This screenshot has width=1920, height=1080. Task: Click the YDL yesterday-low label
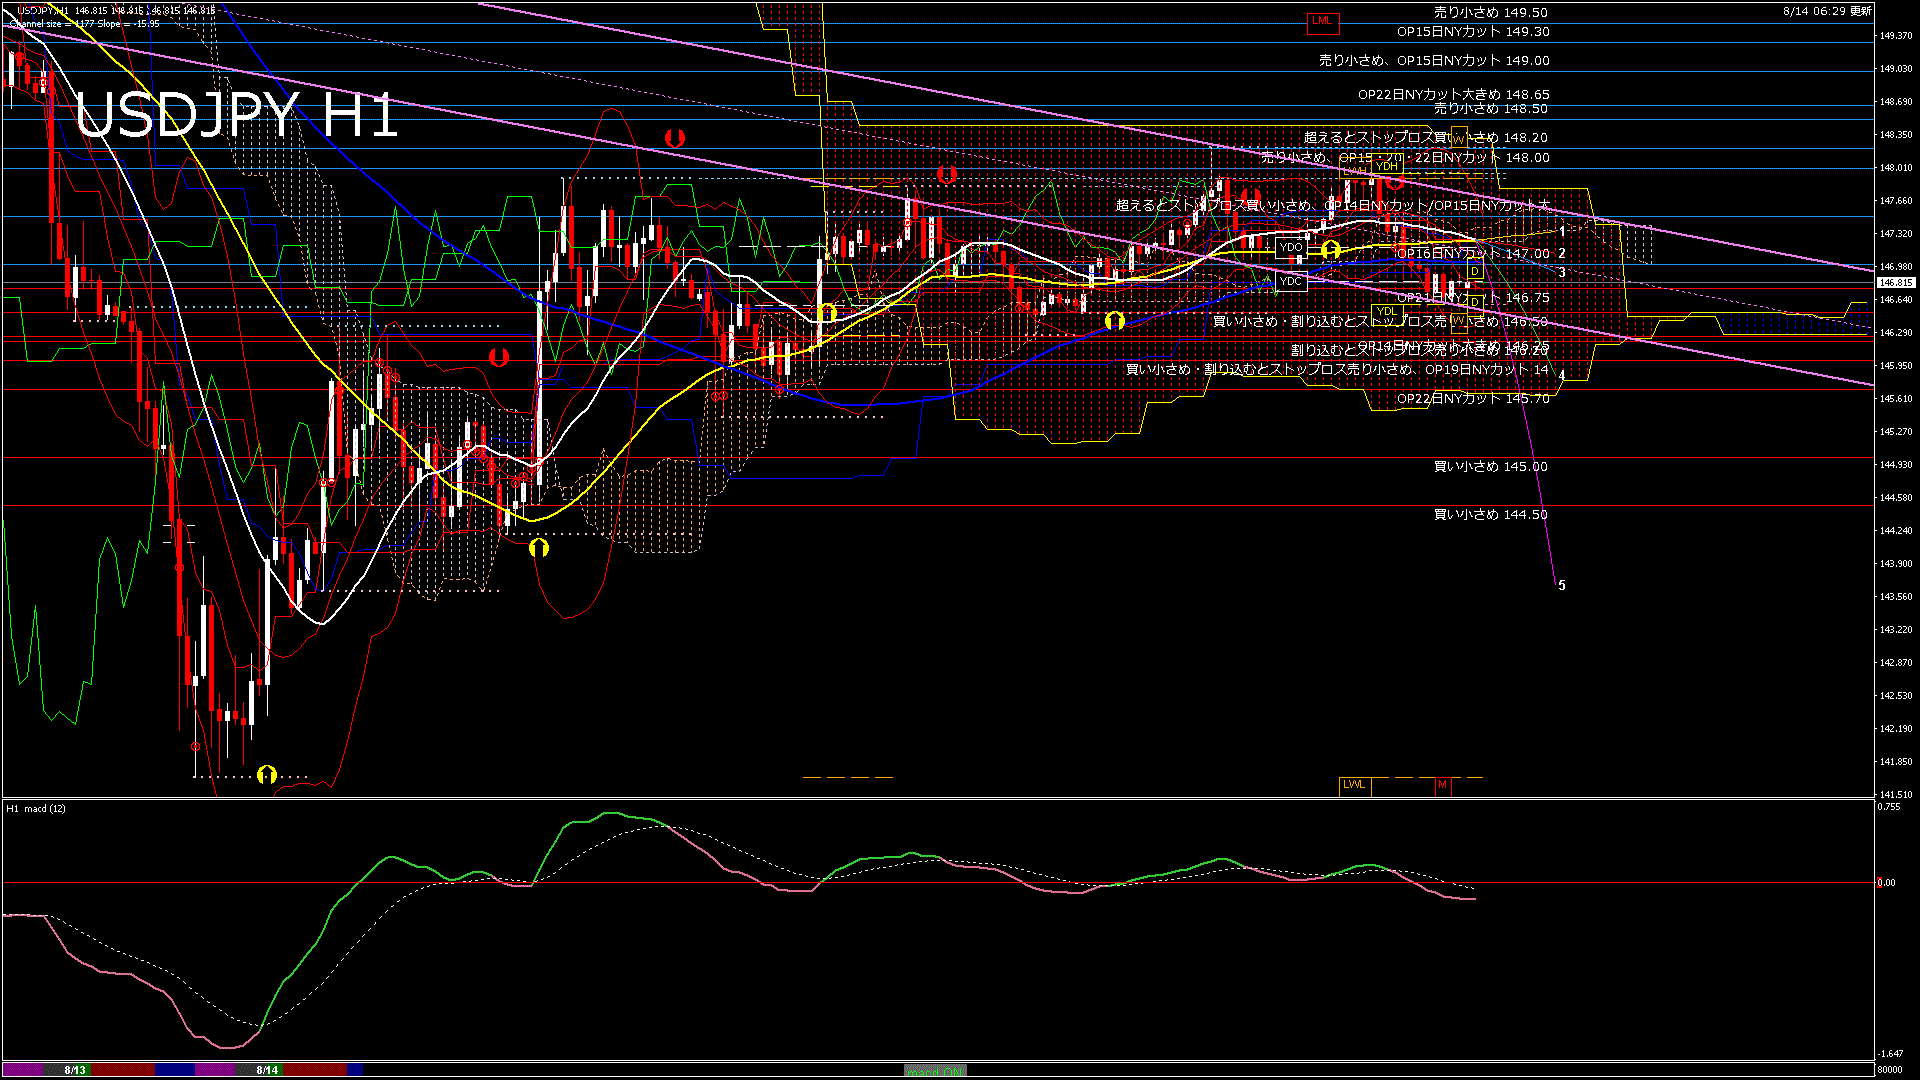(x=1386, y=312)
